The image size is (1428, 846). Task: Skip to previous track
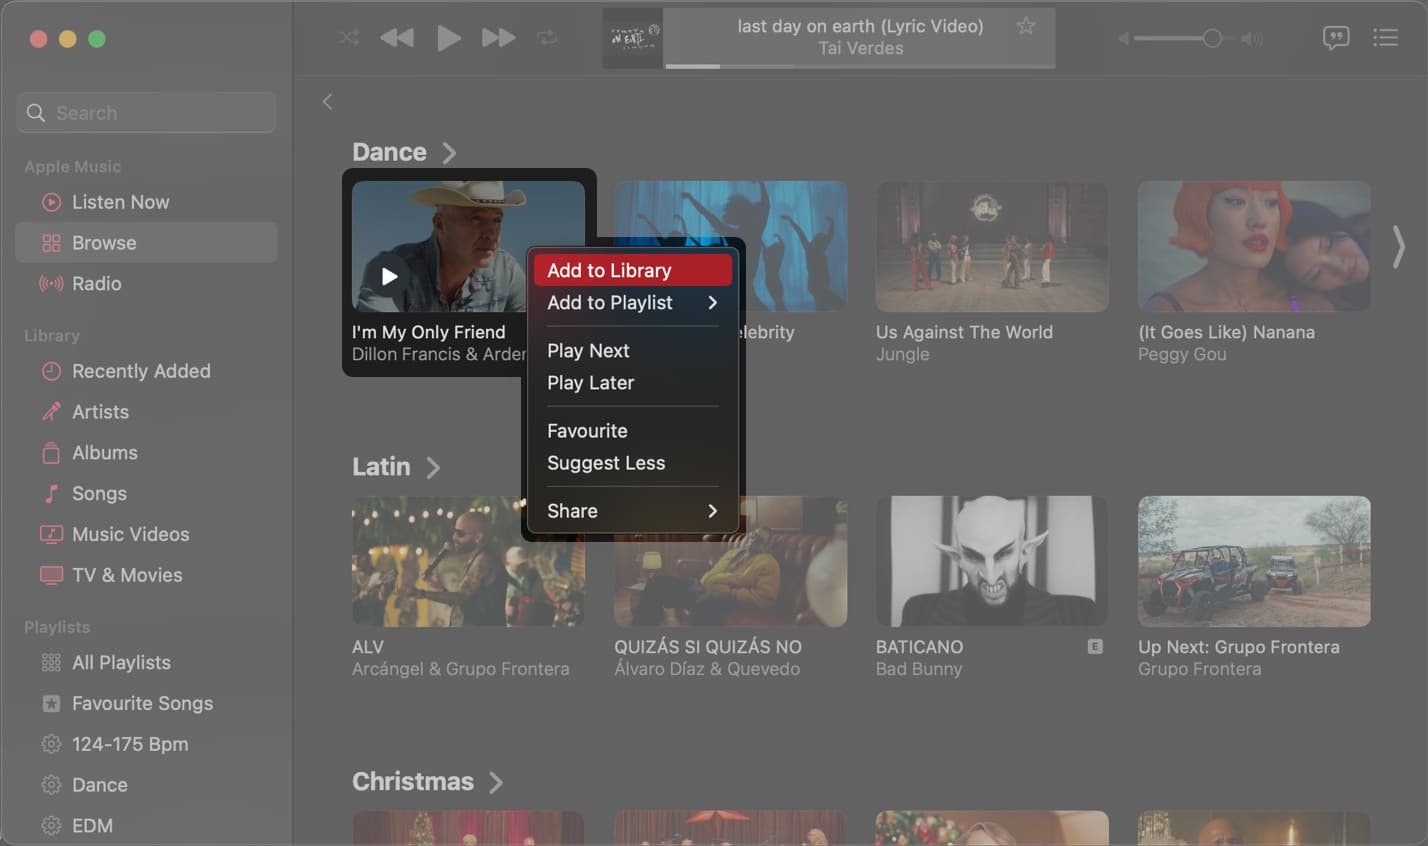tap(397, 38)
